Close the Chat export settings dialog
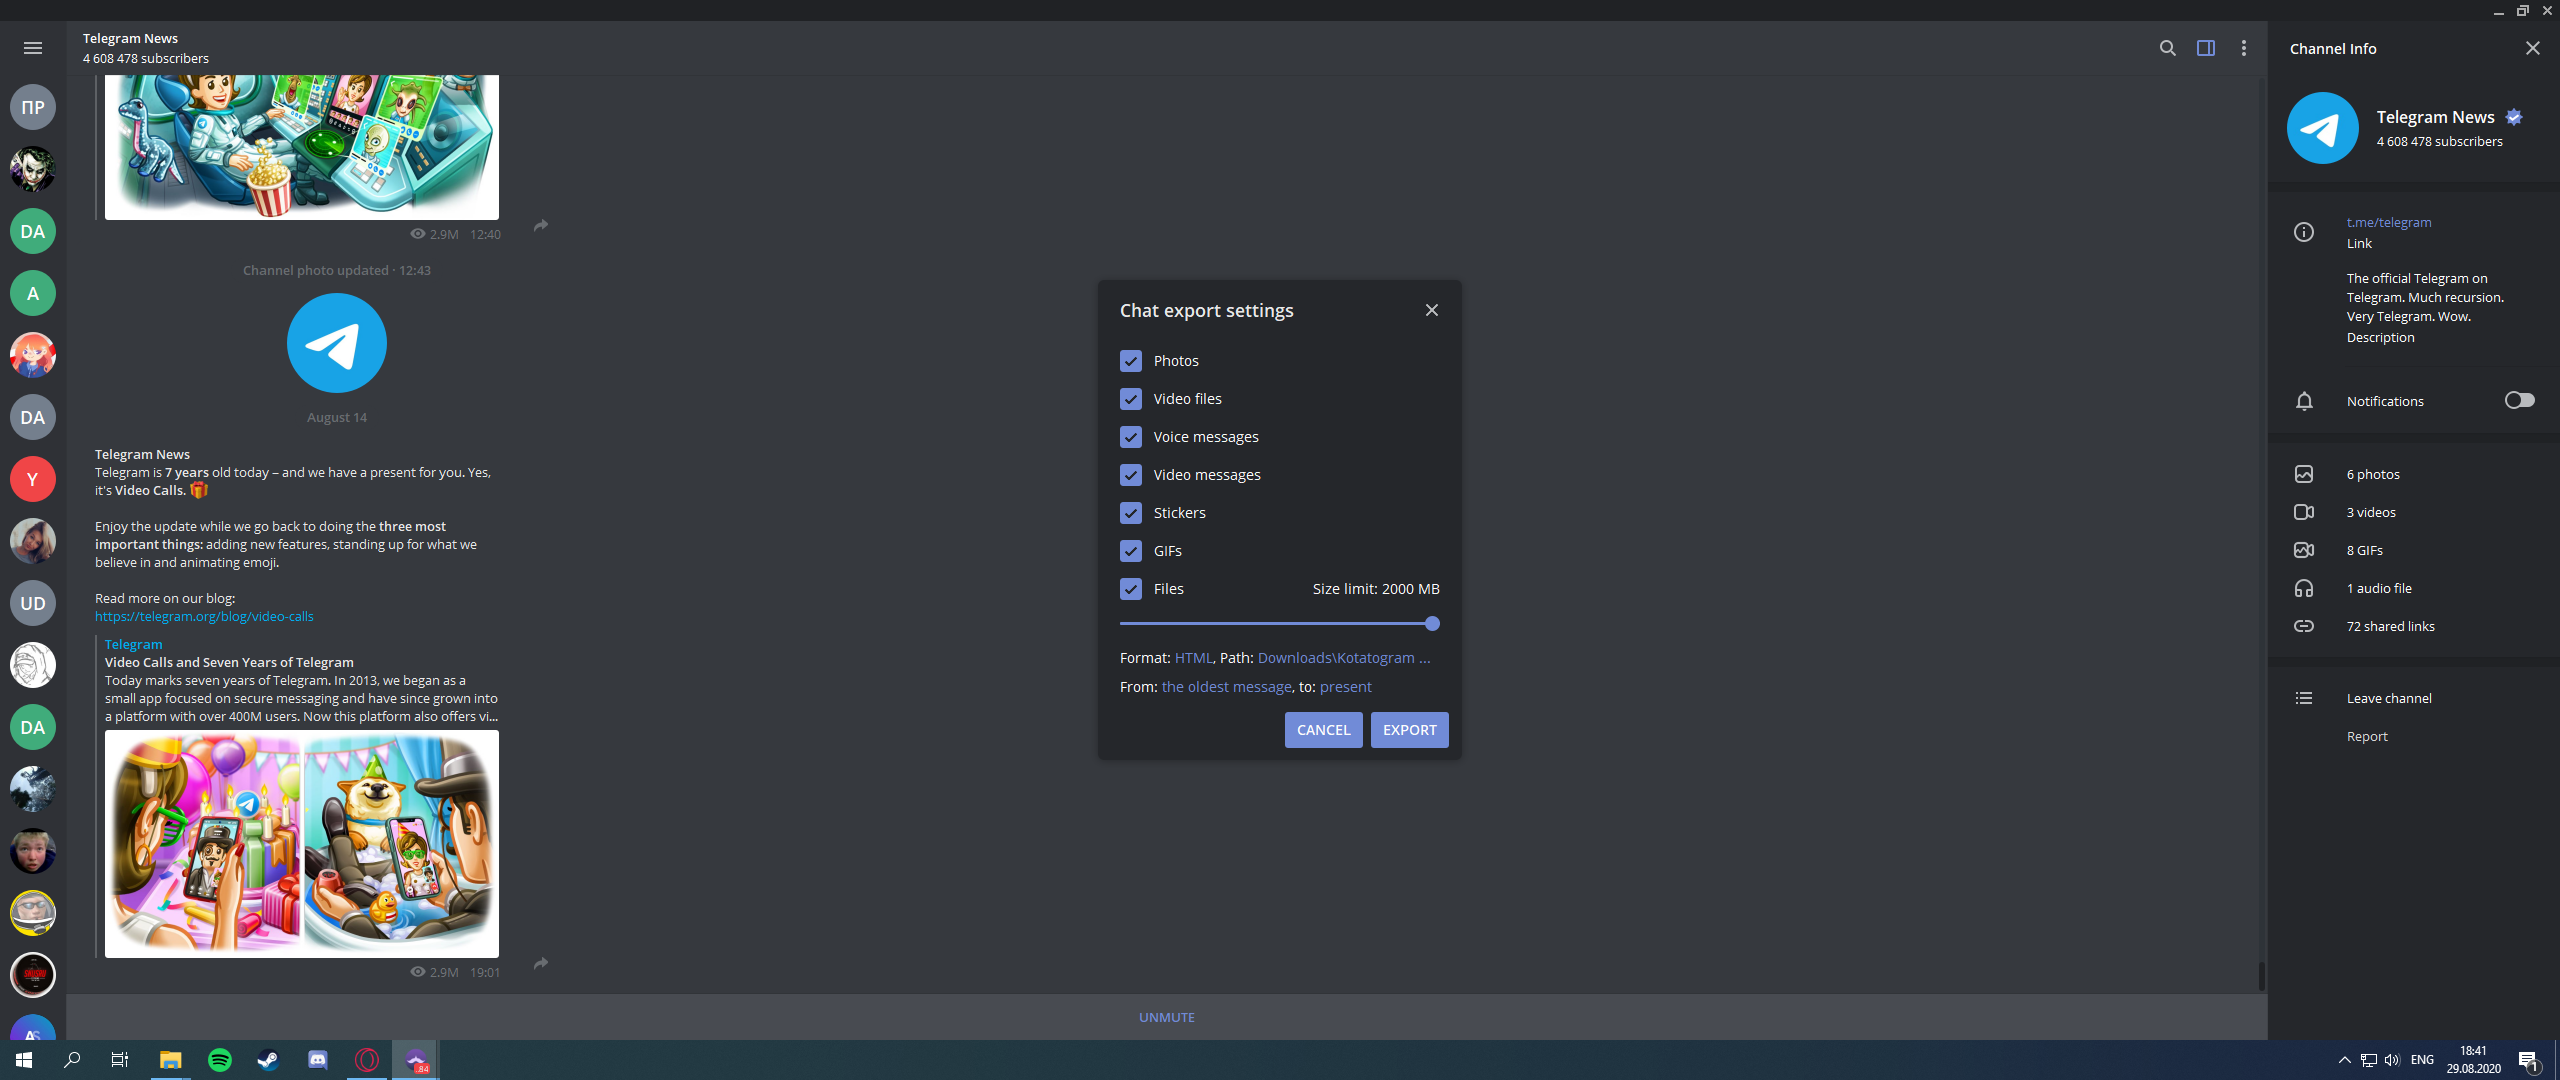 1431,310
